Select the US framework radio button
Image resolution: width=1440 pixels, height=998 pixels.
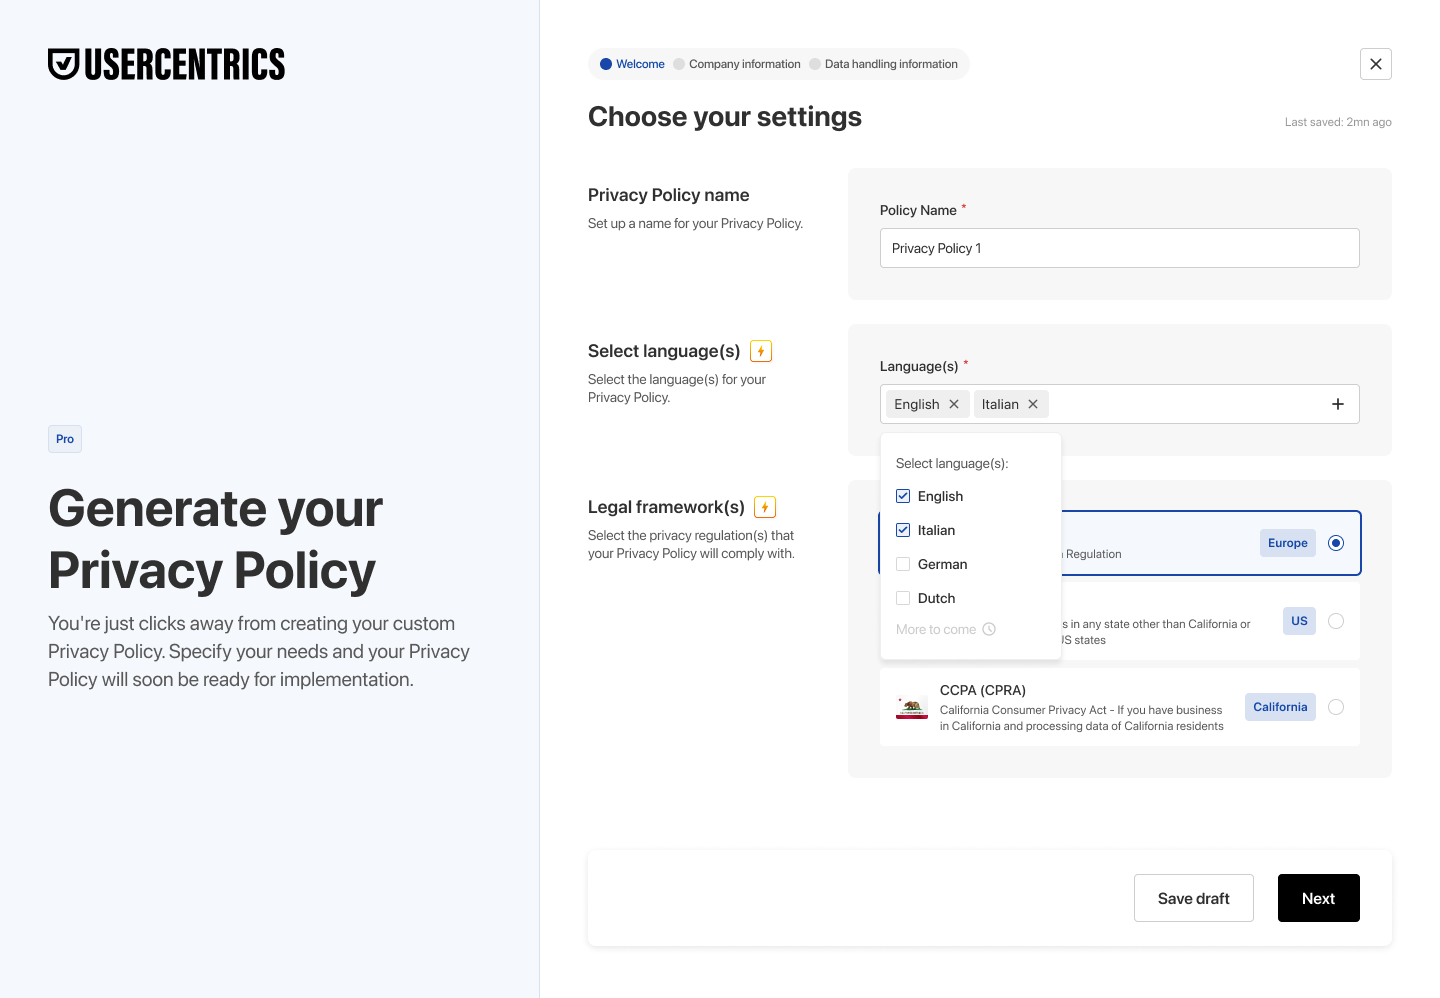click(x=1336, y=621)
